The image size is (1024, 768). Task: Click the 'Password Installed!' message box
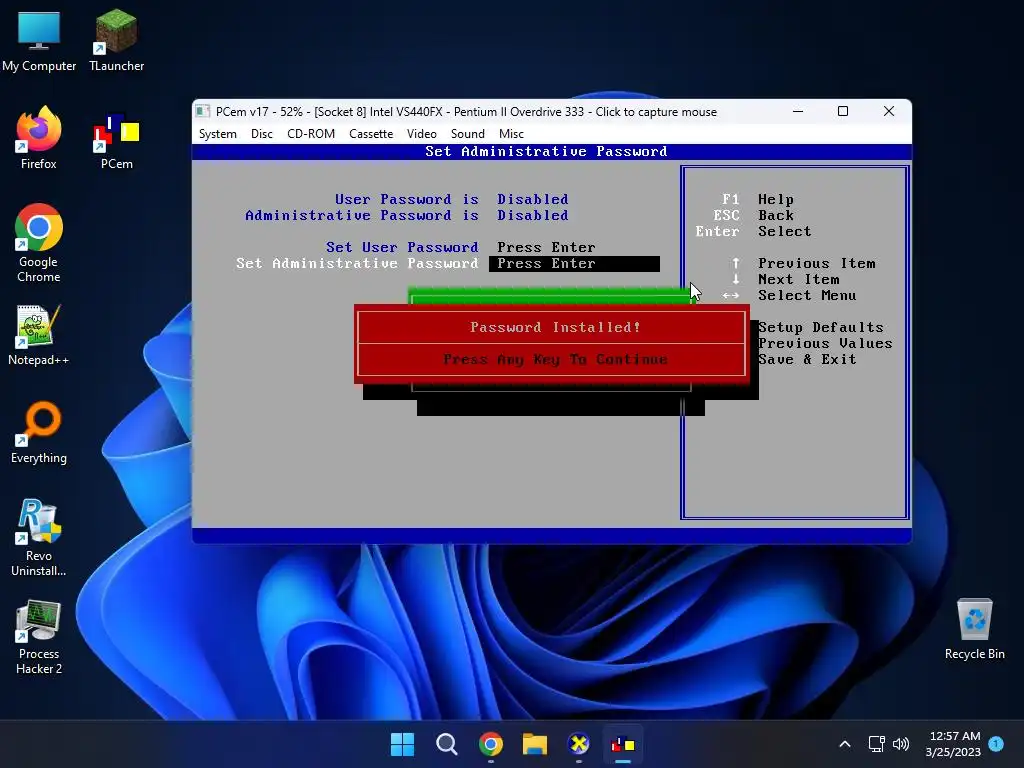pyautogui.click(x=552, y=344)
